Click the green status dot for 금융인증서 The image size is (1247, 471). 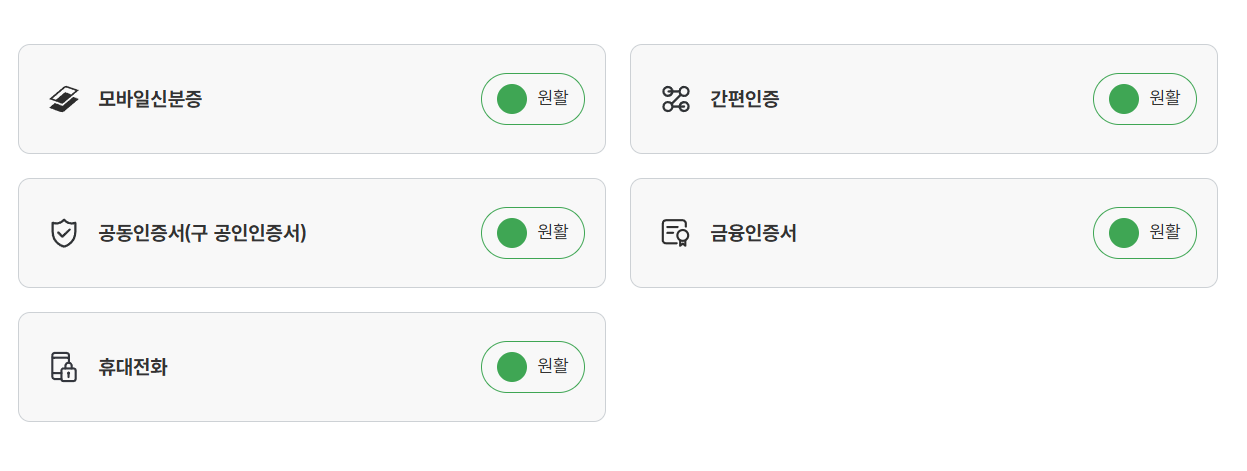[1124, 233]
